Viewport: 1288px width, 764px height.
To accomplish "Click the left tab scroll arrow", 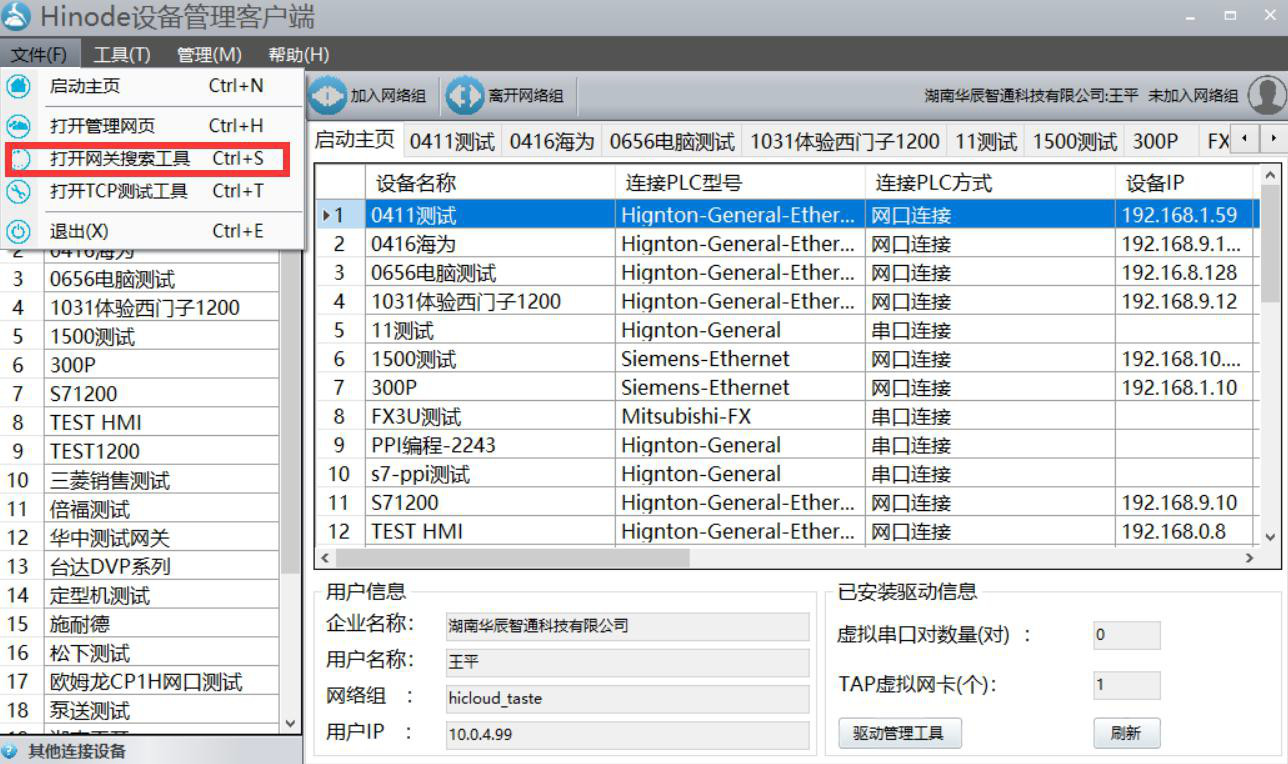I will [x=1242, y=140].
